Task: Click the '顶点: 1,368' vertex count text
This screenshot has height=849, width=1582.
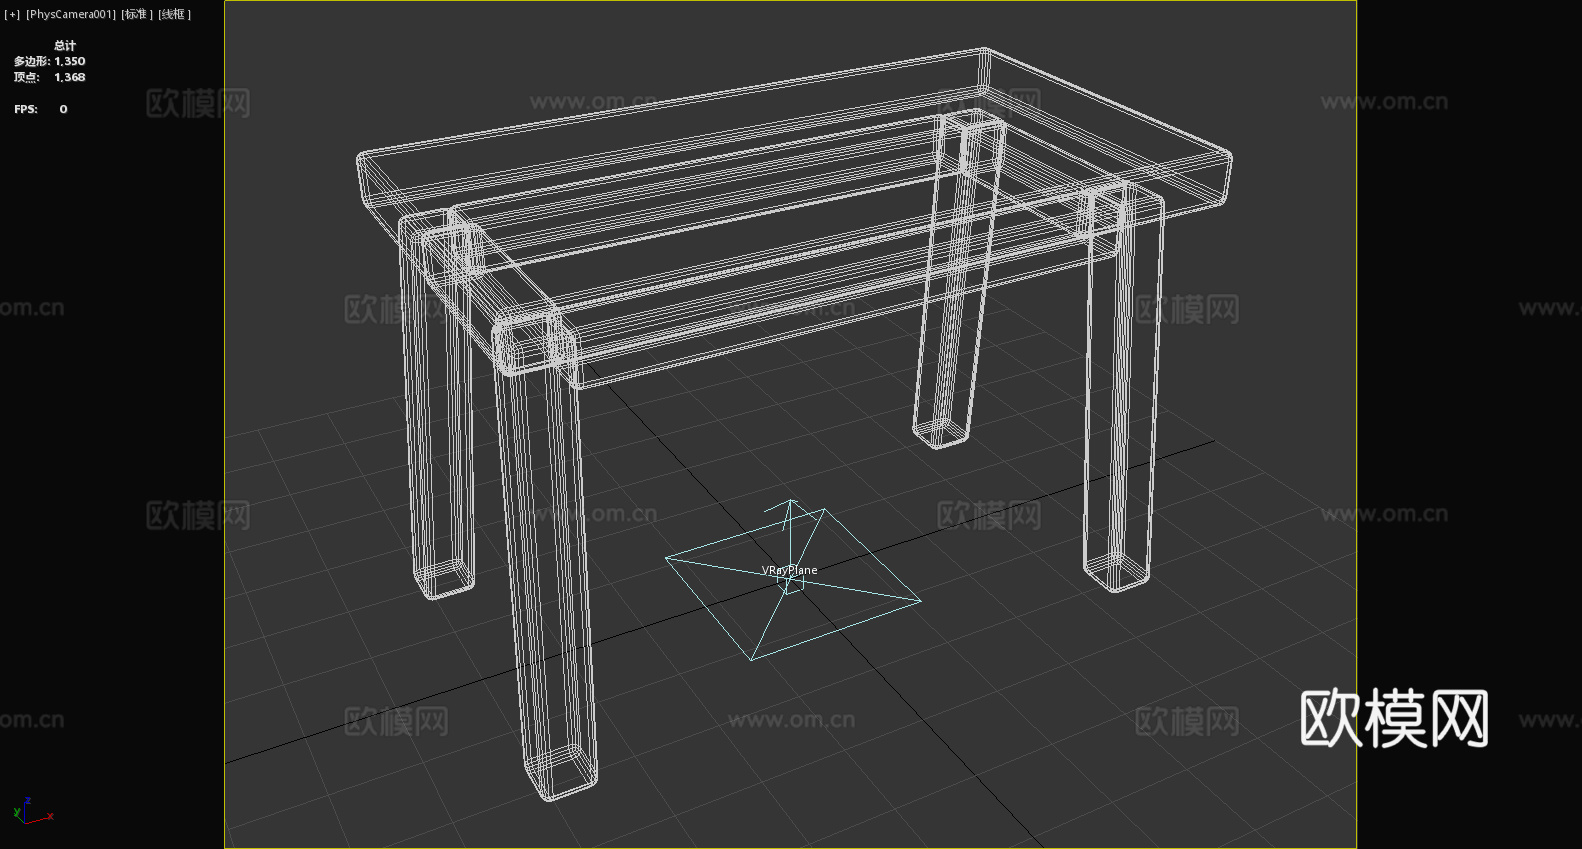Action: point(50,77)
